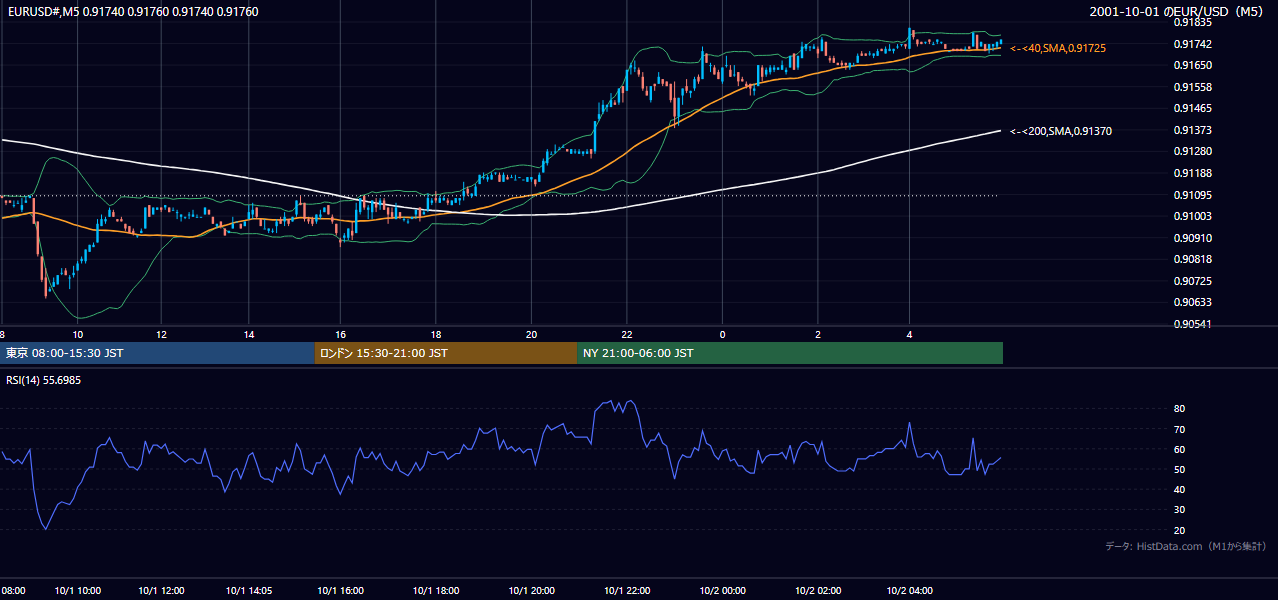
Task: Select the 40 SMA 0.91725 label
Action: click(1058, 48)
